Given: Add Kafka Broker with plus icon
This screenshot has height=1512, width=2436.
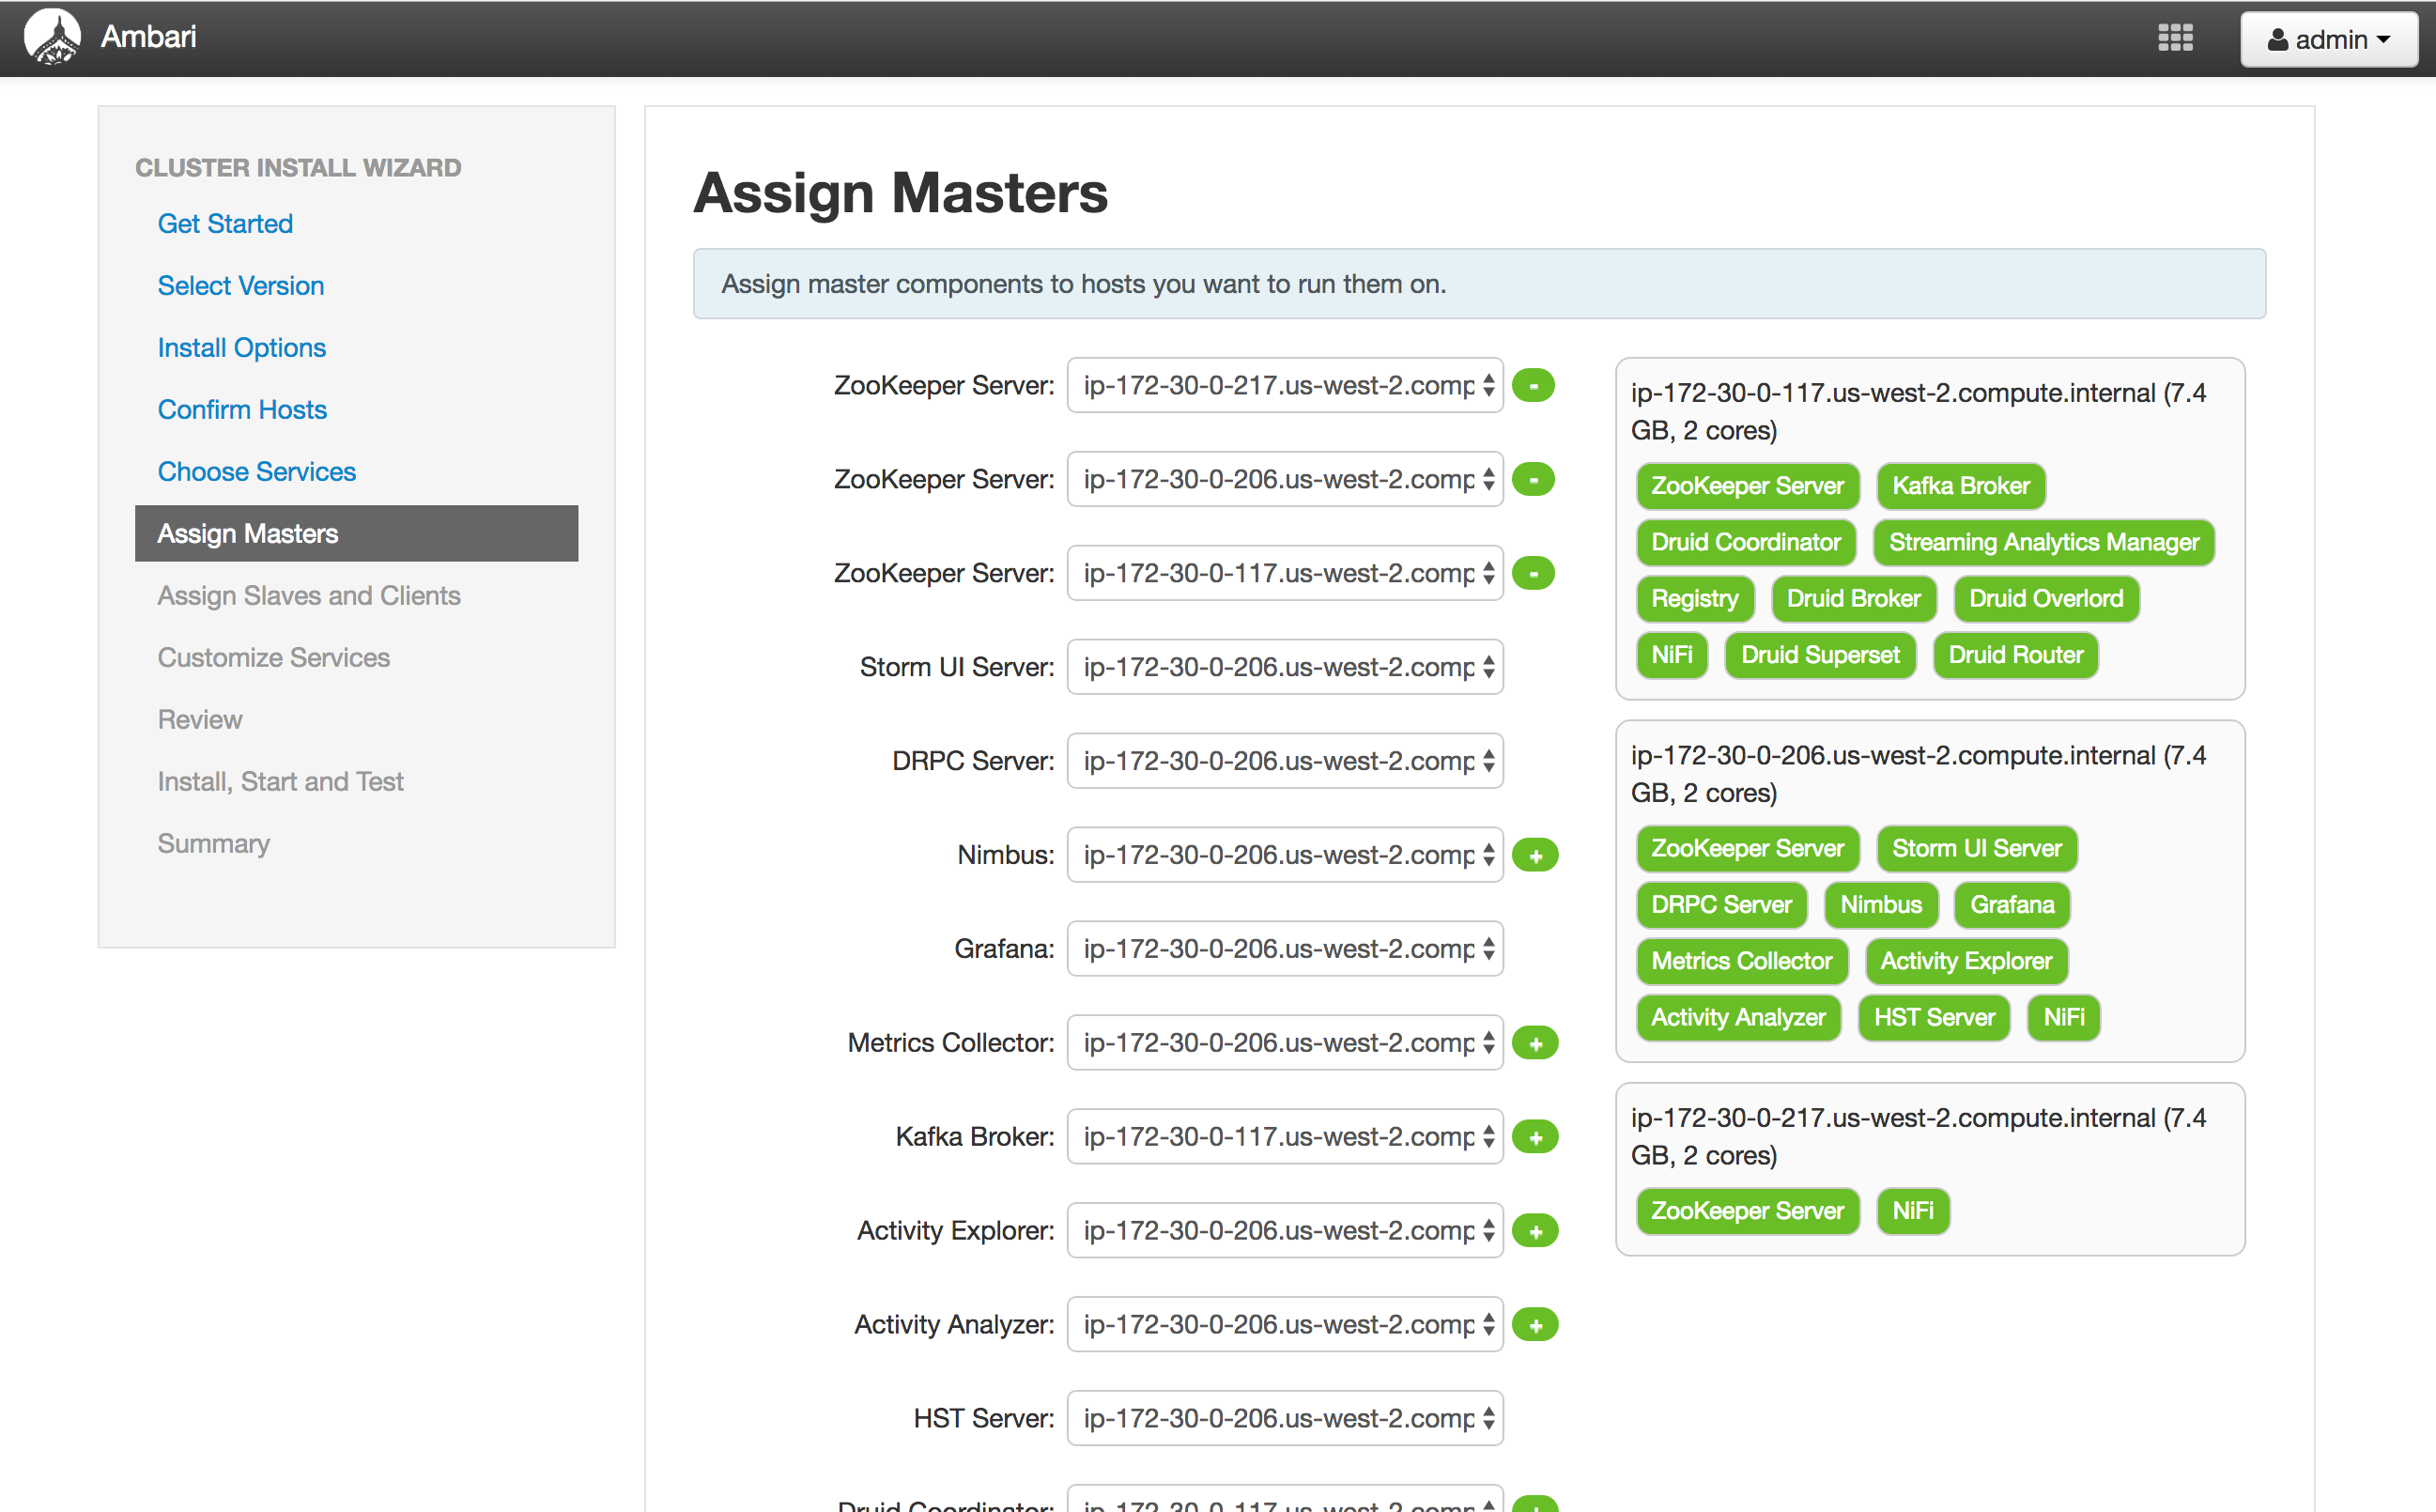Looking at the screenshot, I should 1535,1137.
